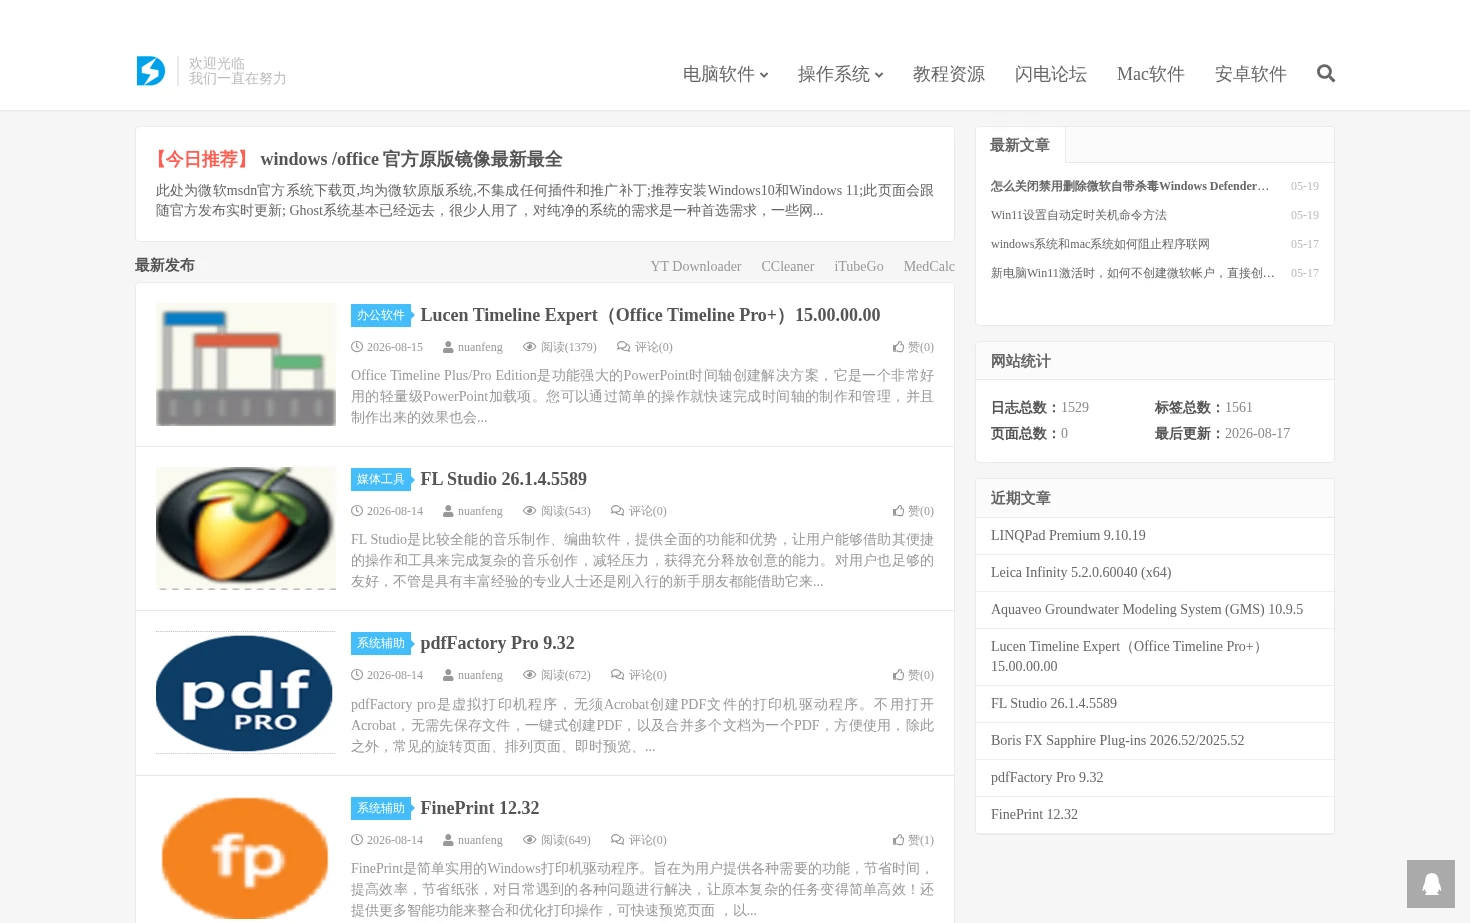Click the 2026-08-15 date of Lucen post
The image size is (1470, 923).
[x=387, y=347]
